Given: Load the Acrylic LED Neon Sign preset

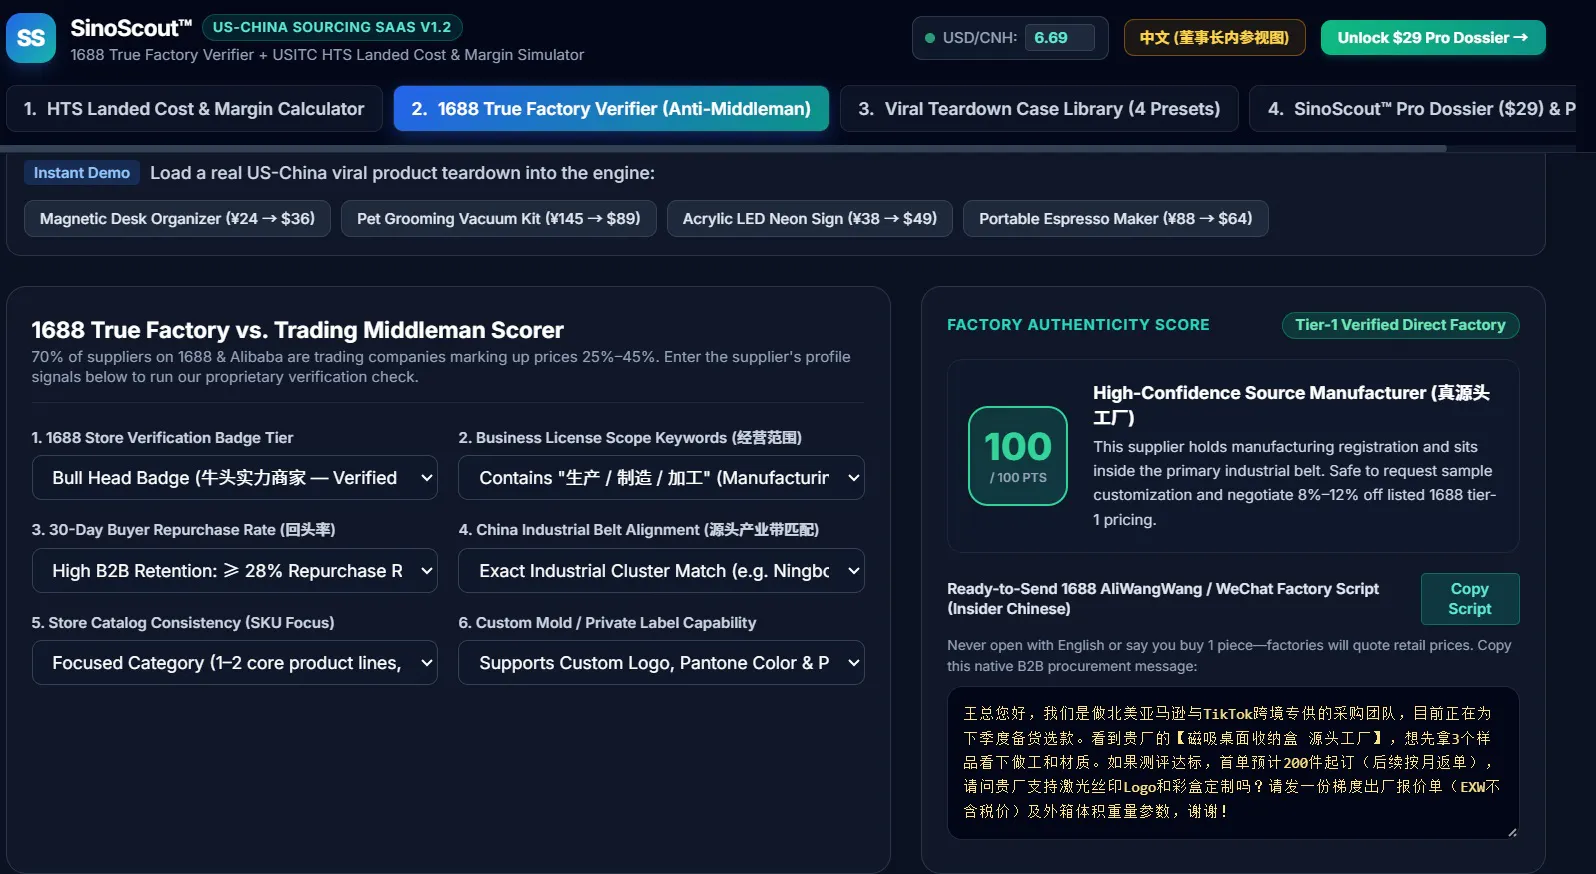Looking at the screenshot, I should click(809, 218).
